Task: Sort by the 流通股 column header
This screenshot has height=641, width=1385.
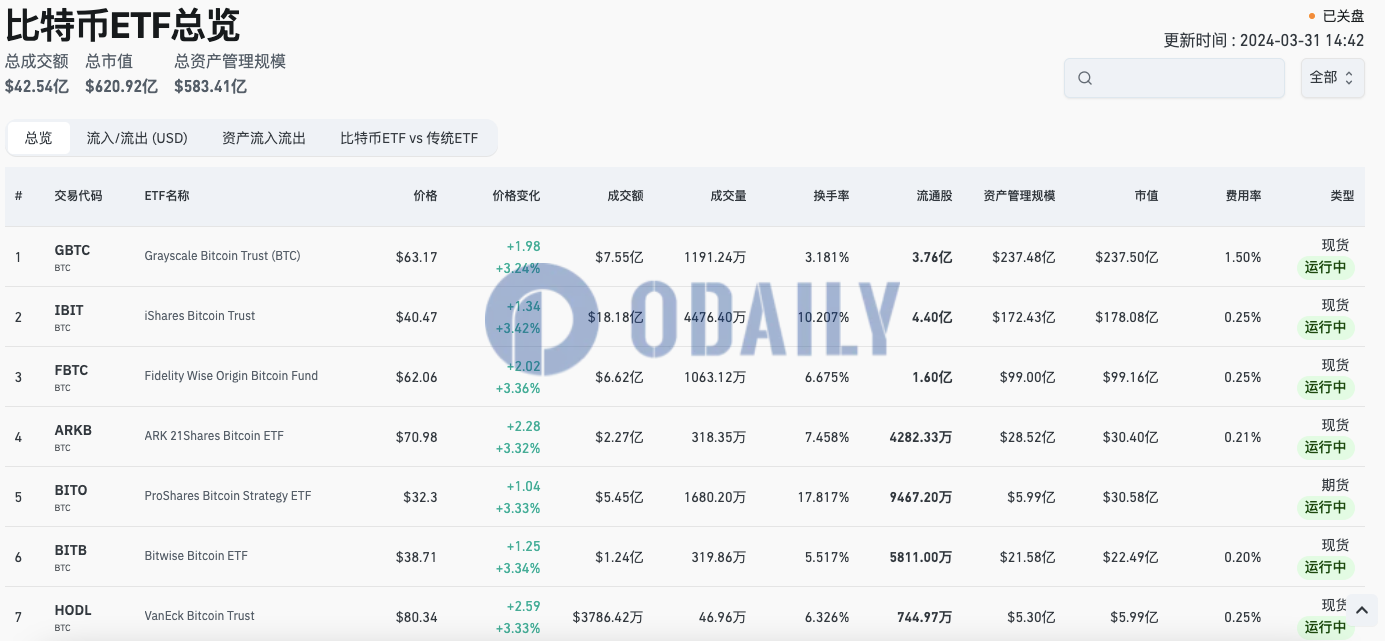Action: (934, 196)
